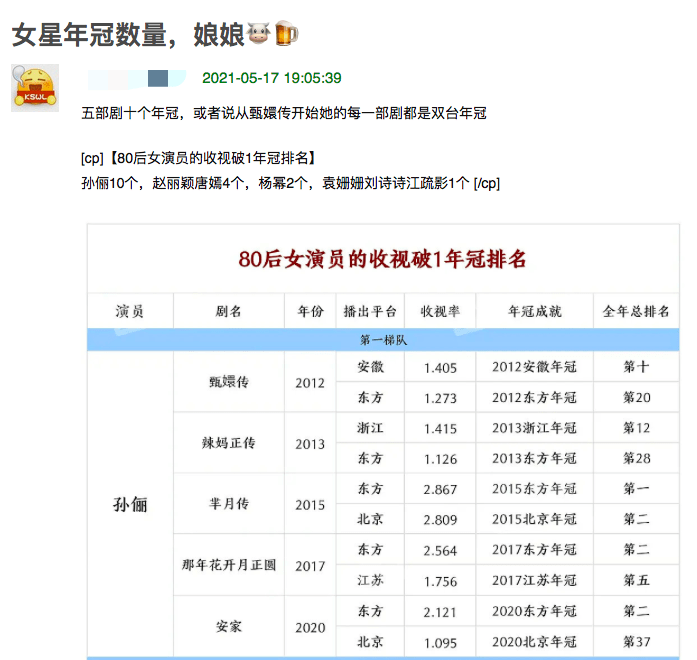Click the cell 2012安徽年冠

(534, 367)
